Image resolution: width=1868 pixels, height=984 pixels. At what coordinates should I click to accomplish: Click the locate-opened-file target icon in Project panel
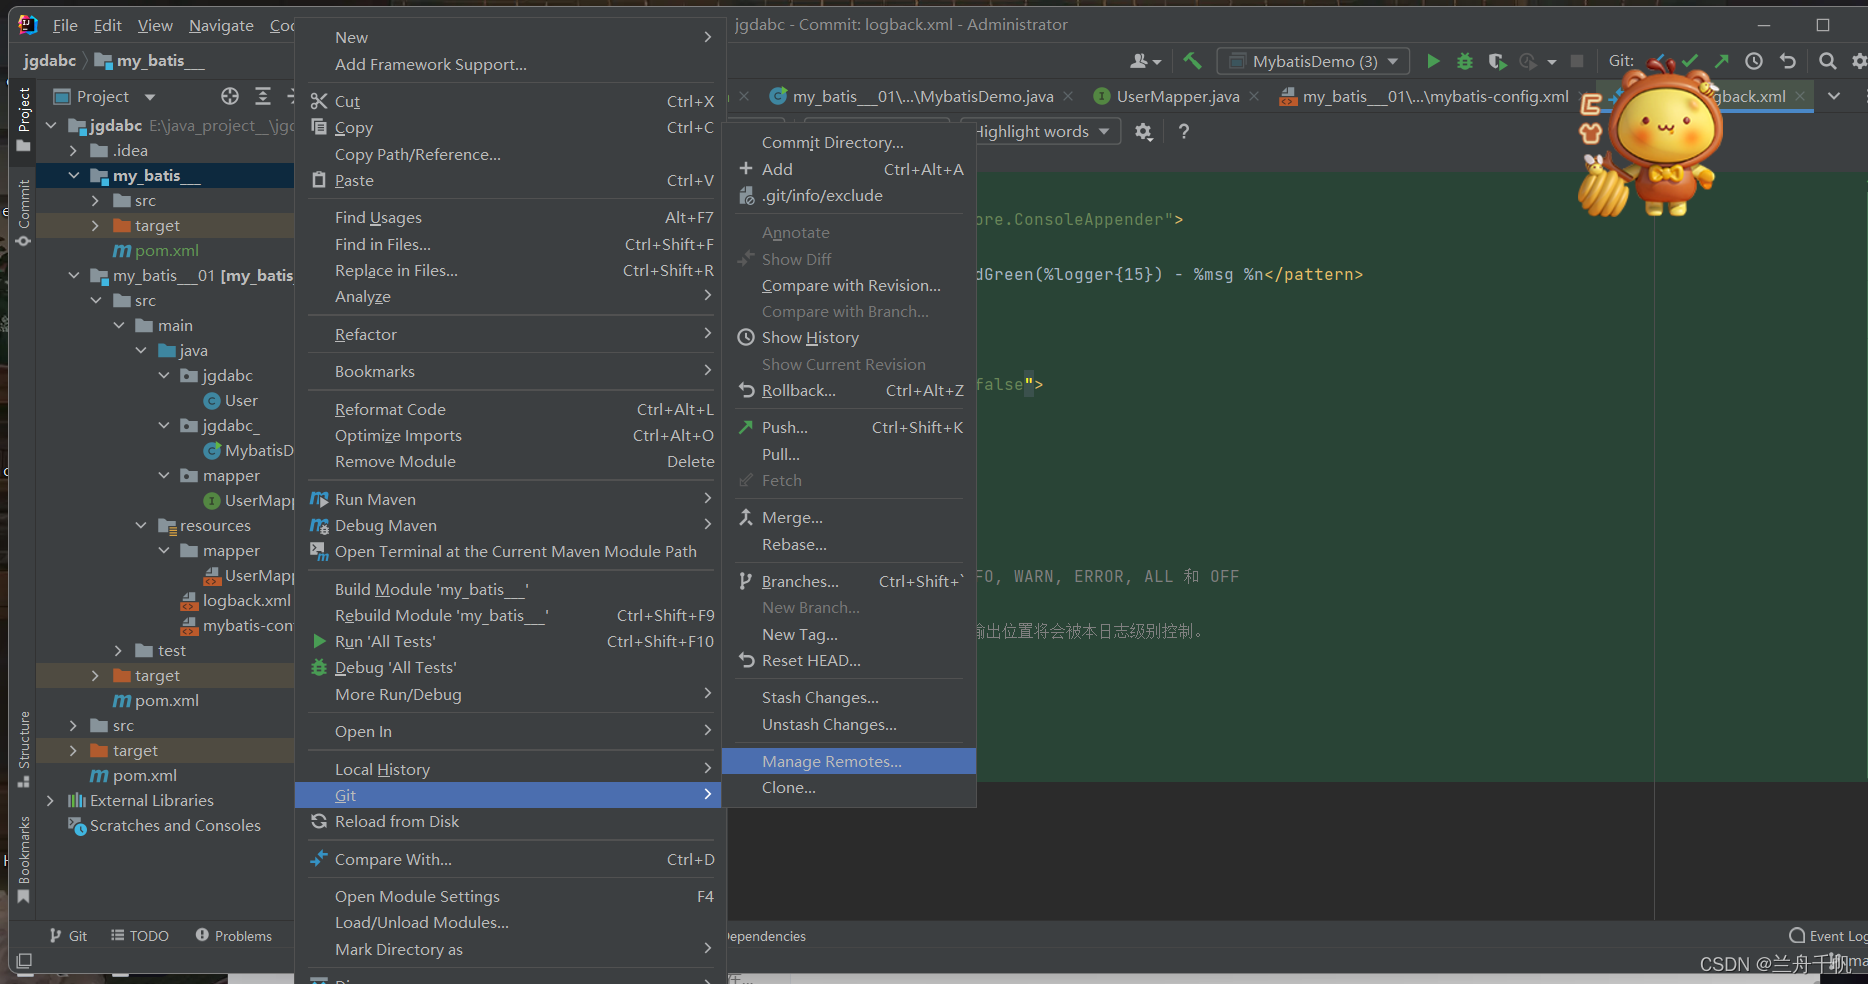(x=230, y=96)
